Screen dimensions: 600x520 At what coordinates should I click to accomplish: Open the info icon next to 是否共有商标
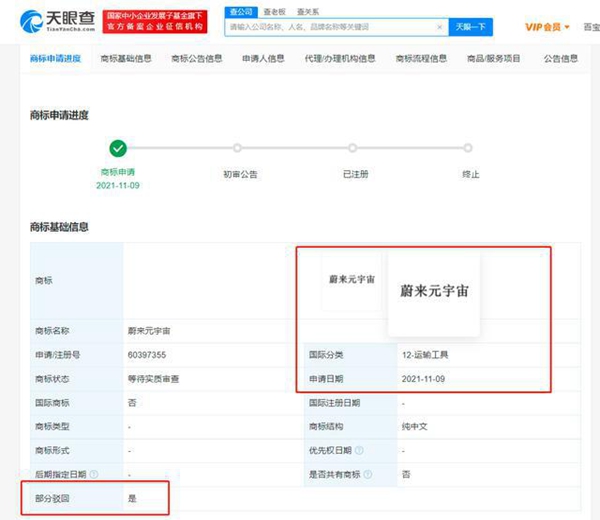pyautogui.click(x=368, y=474)
